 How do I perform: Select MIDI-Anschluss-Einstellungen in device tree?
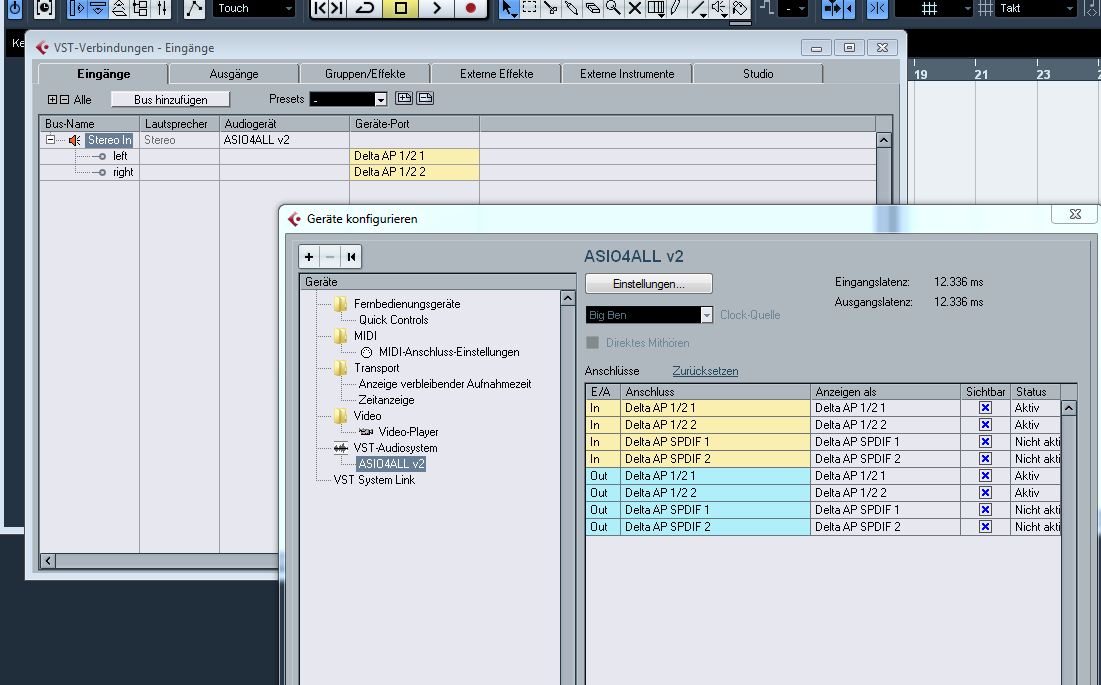448,352
